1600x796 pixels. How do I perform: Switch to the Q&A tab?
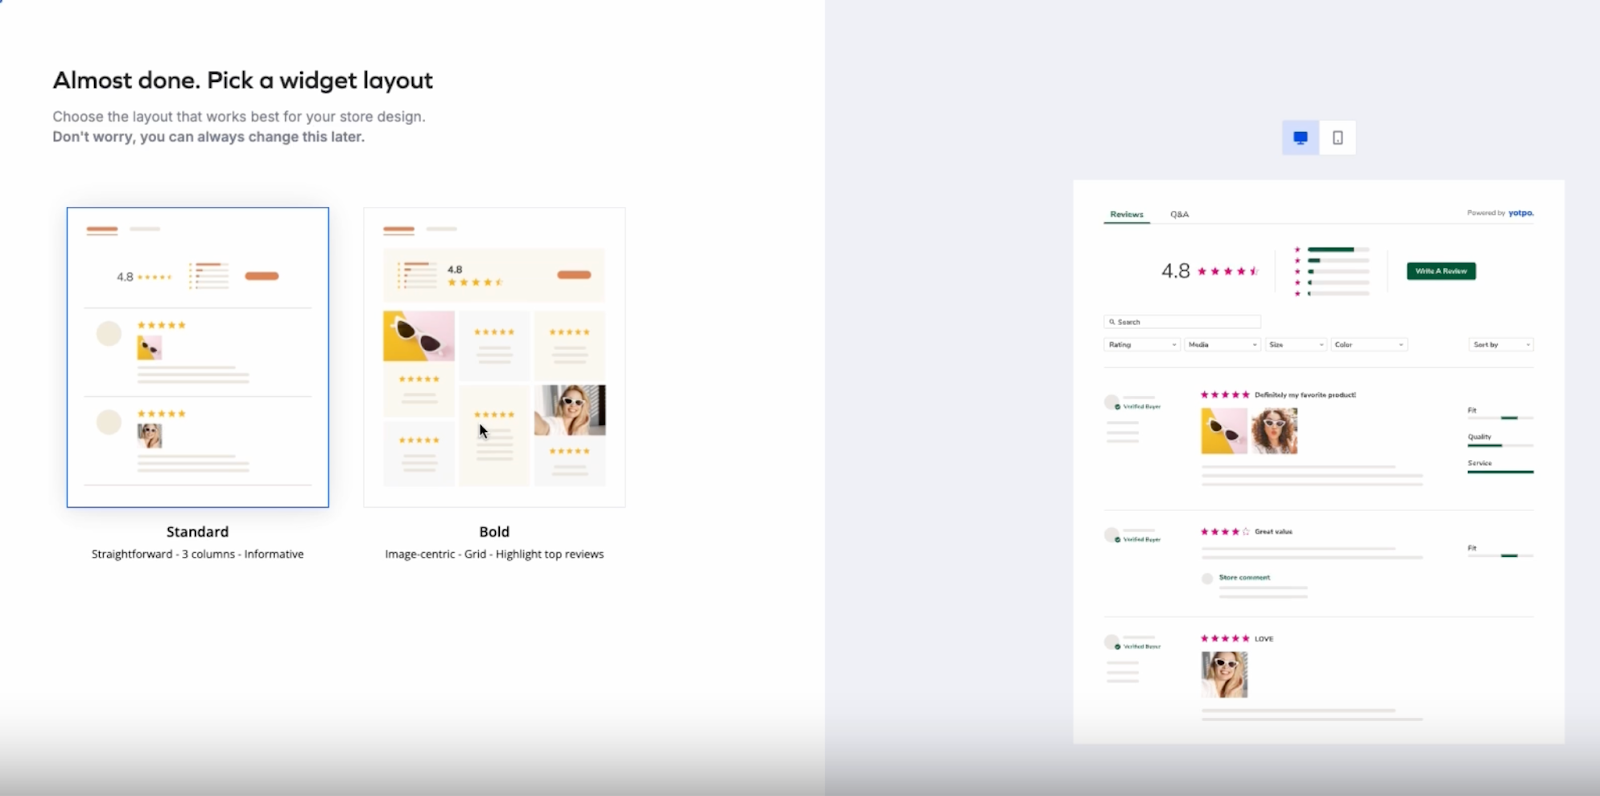point(1180,214)
